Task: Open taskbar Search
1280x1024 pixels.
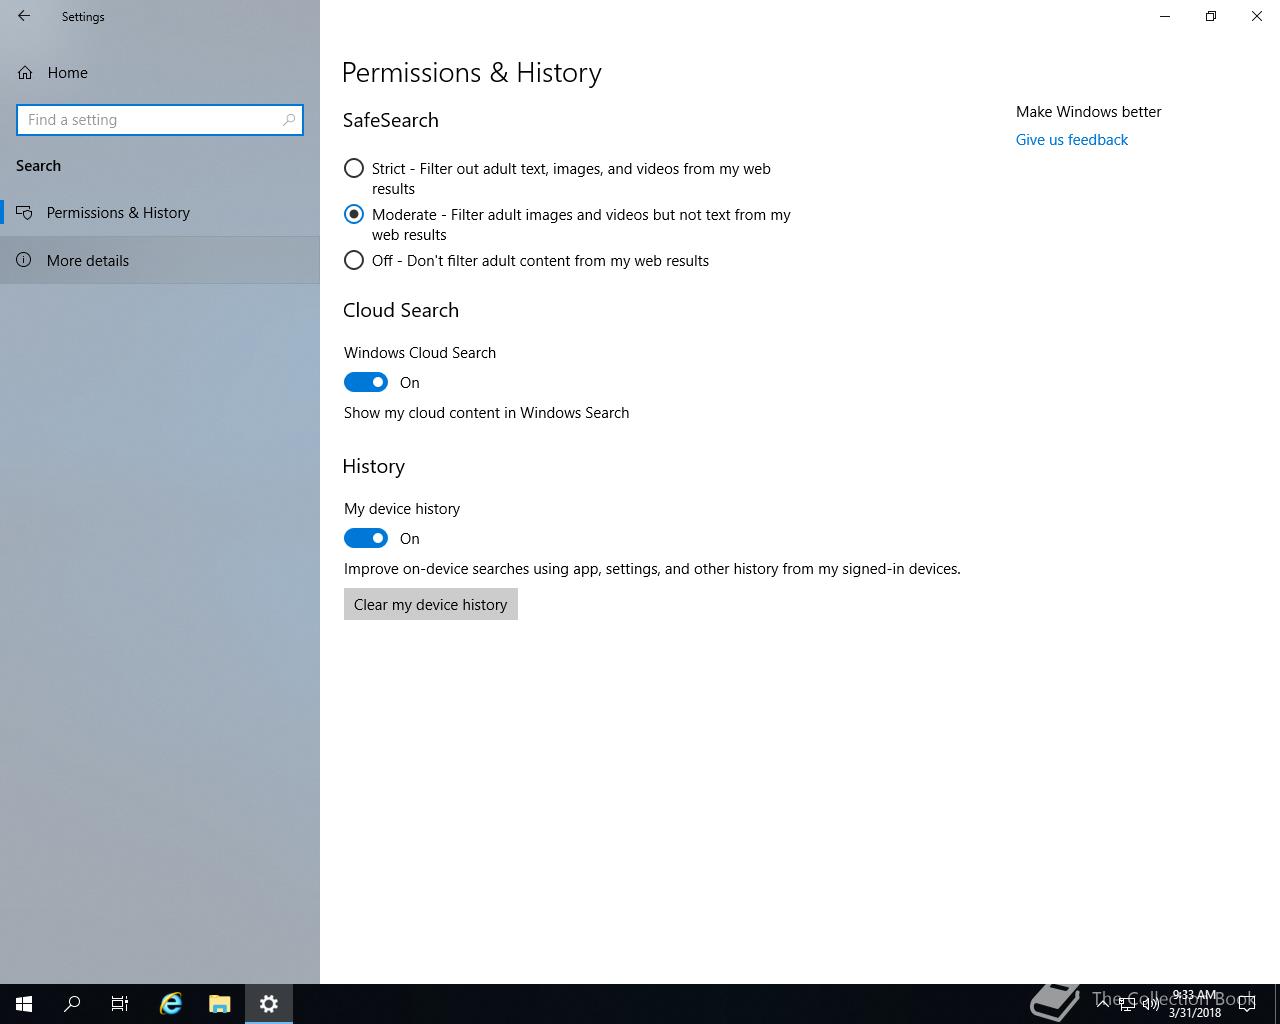Action: click(72, 1004)
